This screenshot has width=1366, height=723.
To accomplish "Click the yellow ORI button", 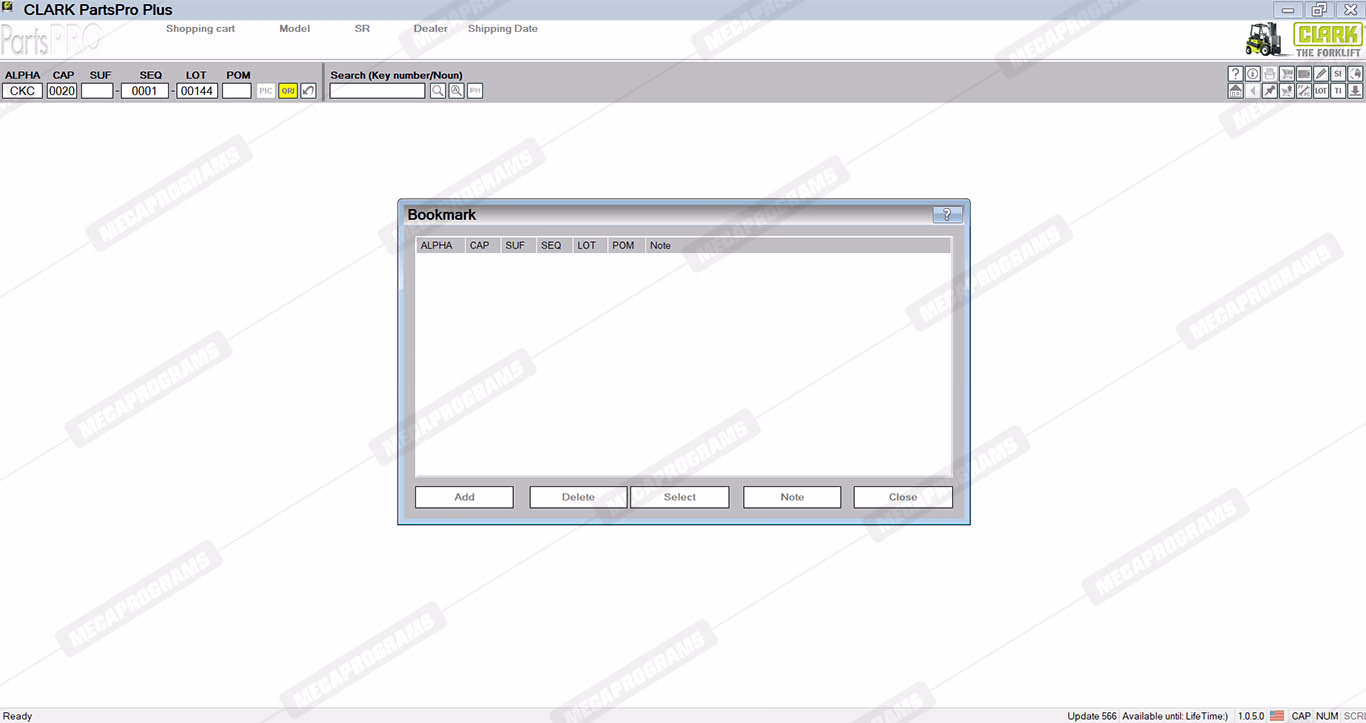I will [288, 91].
